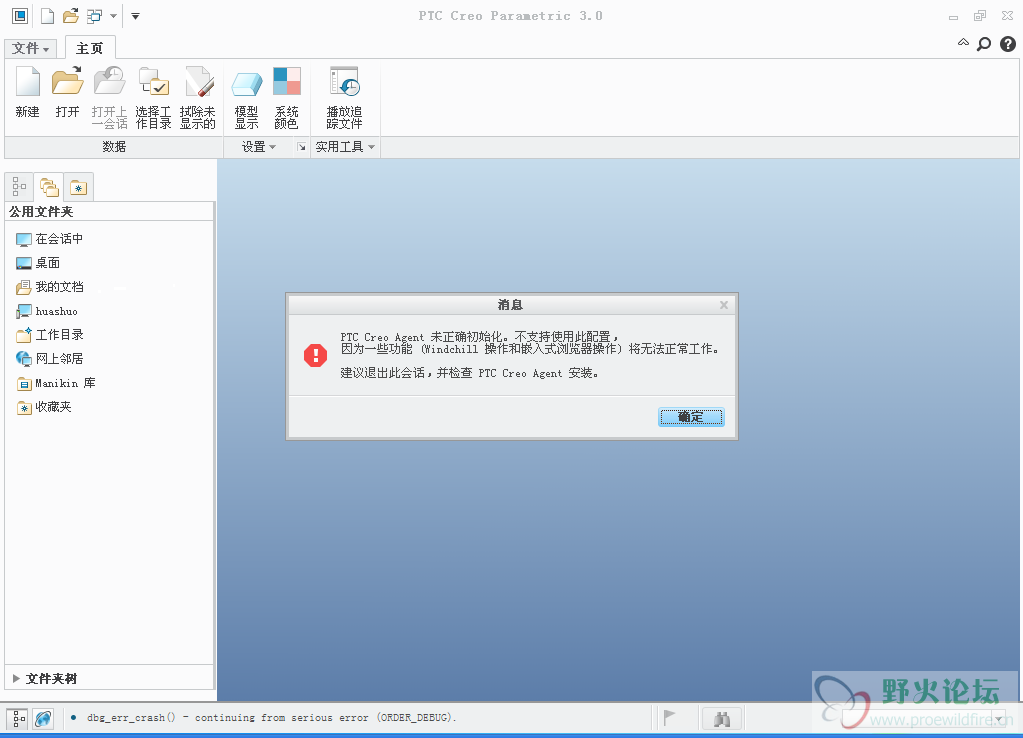This screenshot has width=1023, height=738.
Task: Click the 打开 ribbon button
Action: 67,92
